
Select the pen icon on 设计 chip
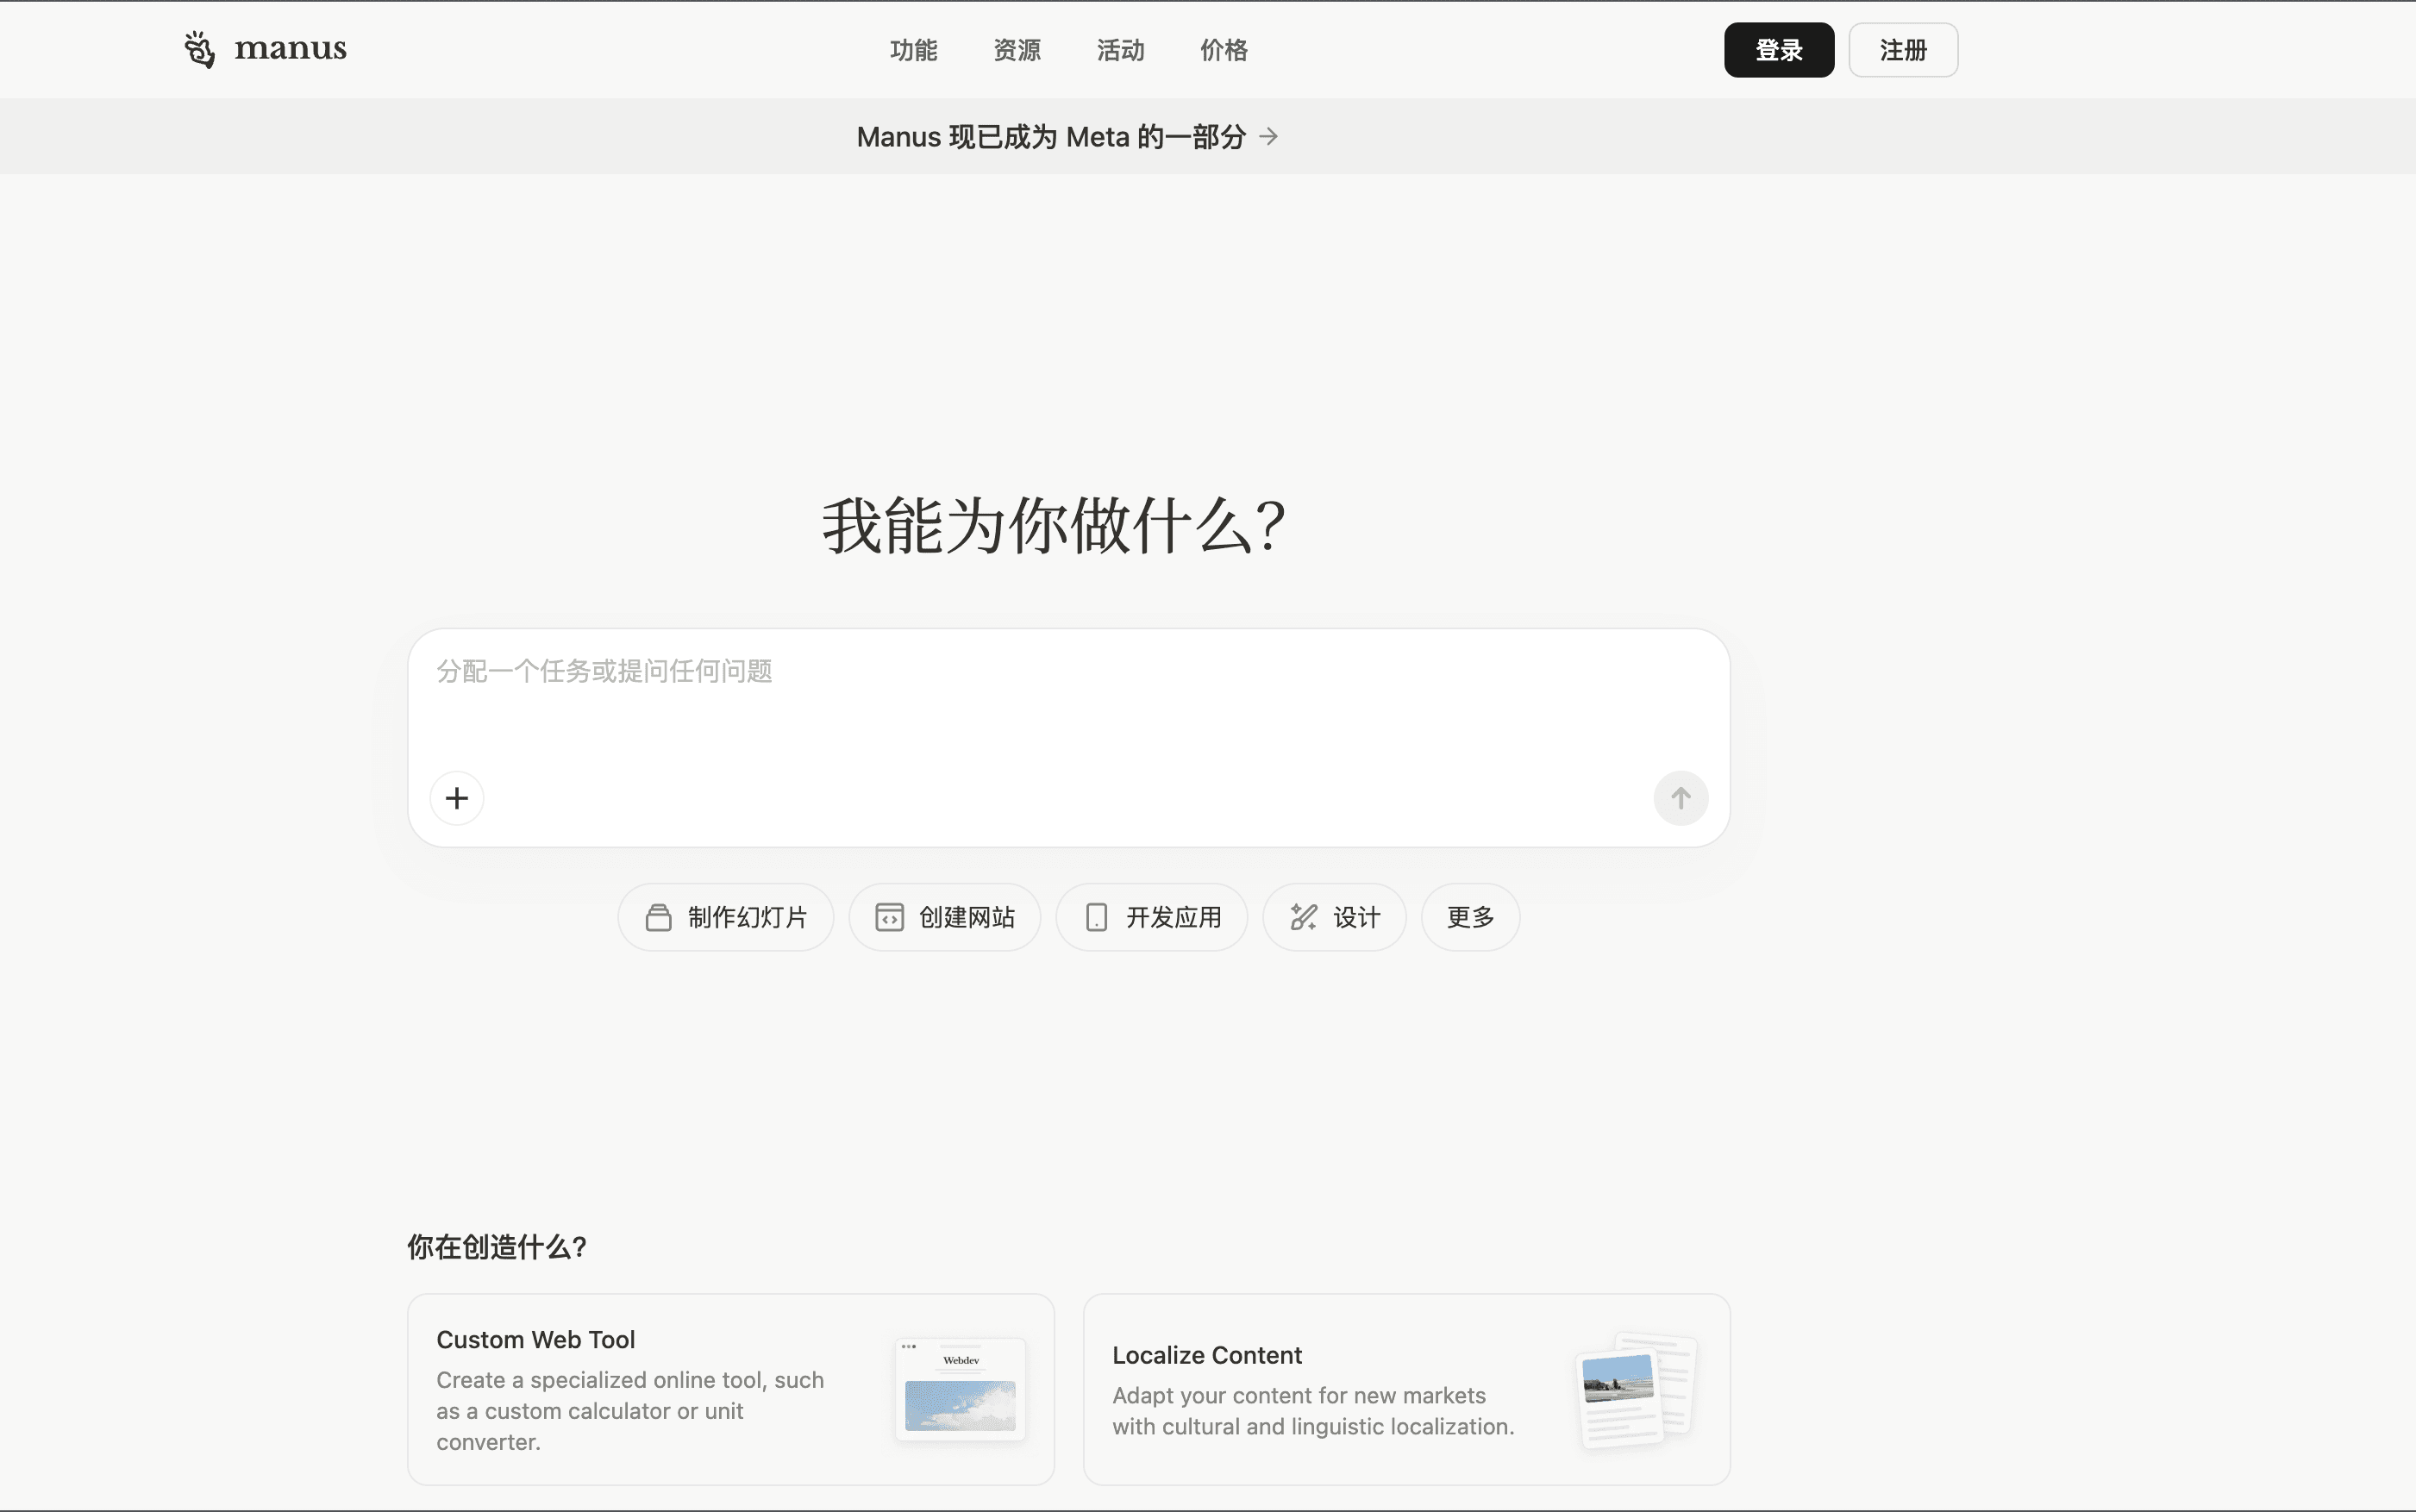(x=1303, y=916)
